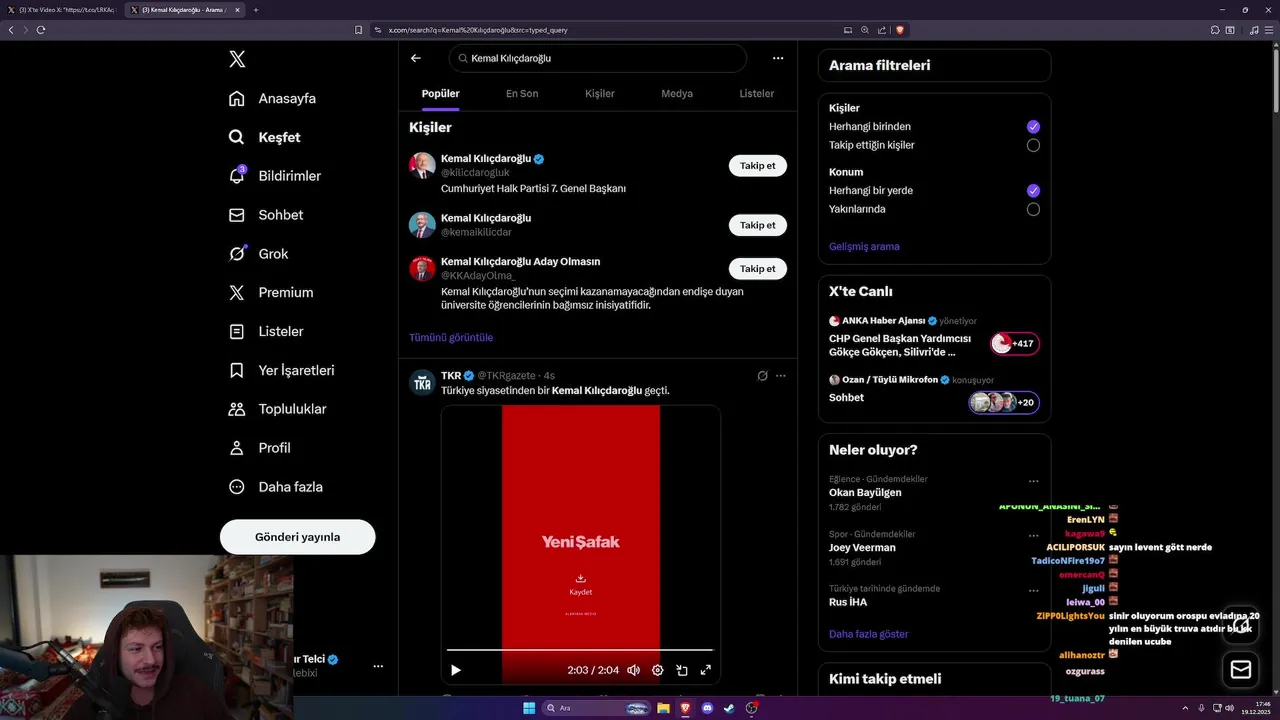Open Grok from the sidebar
This screenshot has height=720, width=1280.
pyautogui.click(x=258, y=254)
